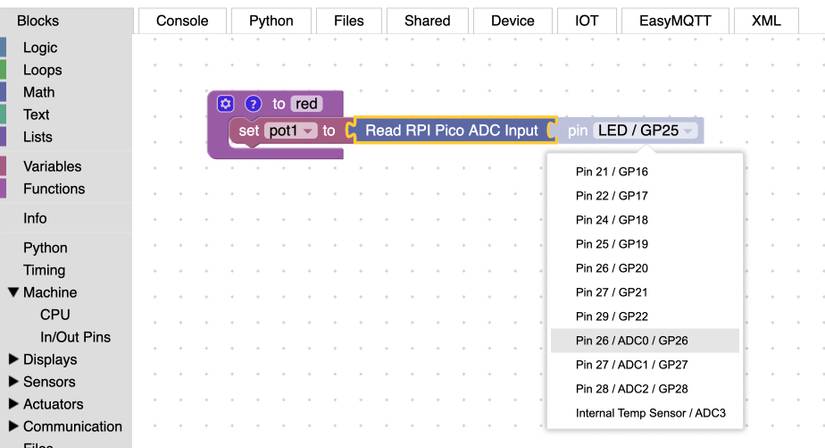Viewport: 825px width, 448px height.
Task: Choose Pin 22 / GP17 option
Action: [x=645, y=196]
